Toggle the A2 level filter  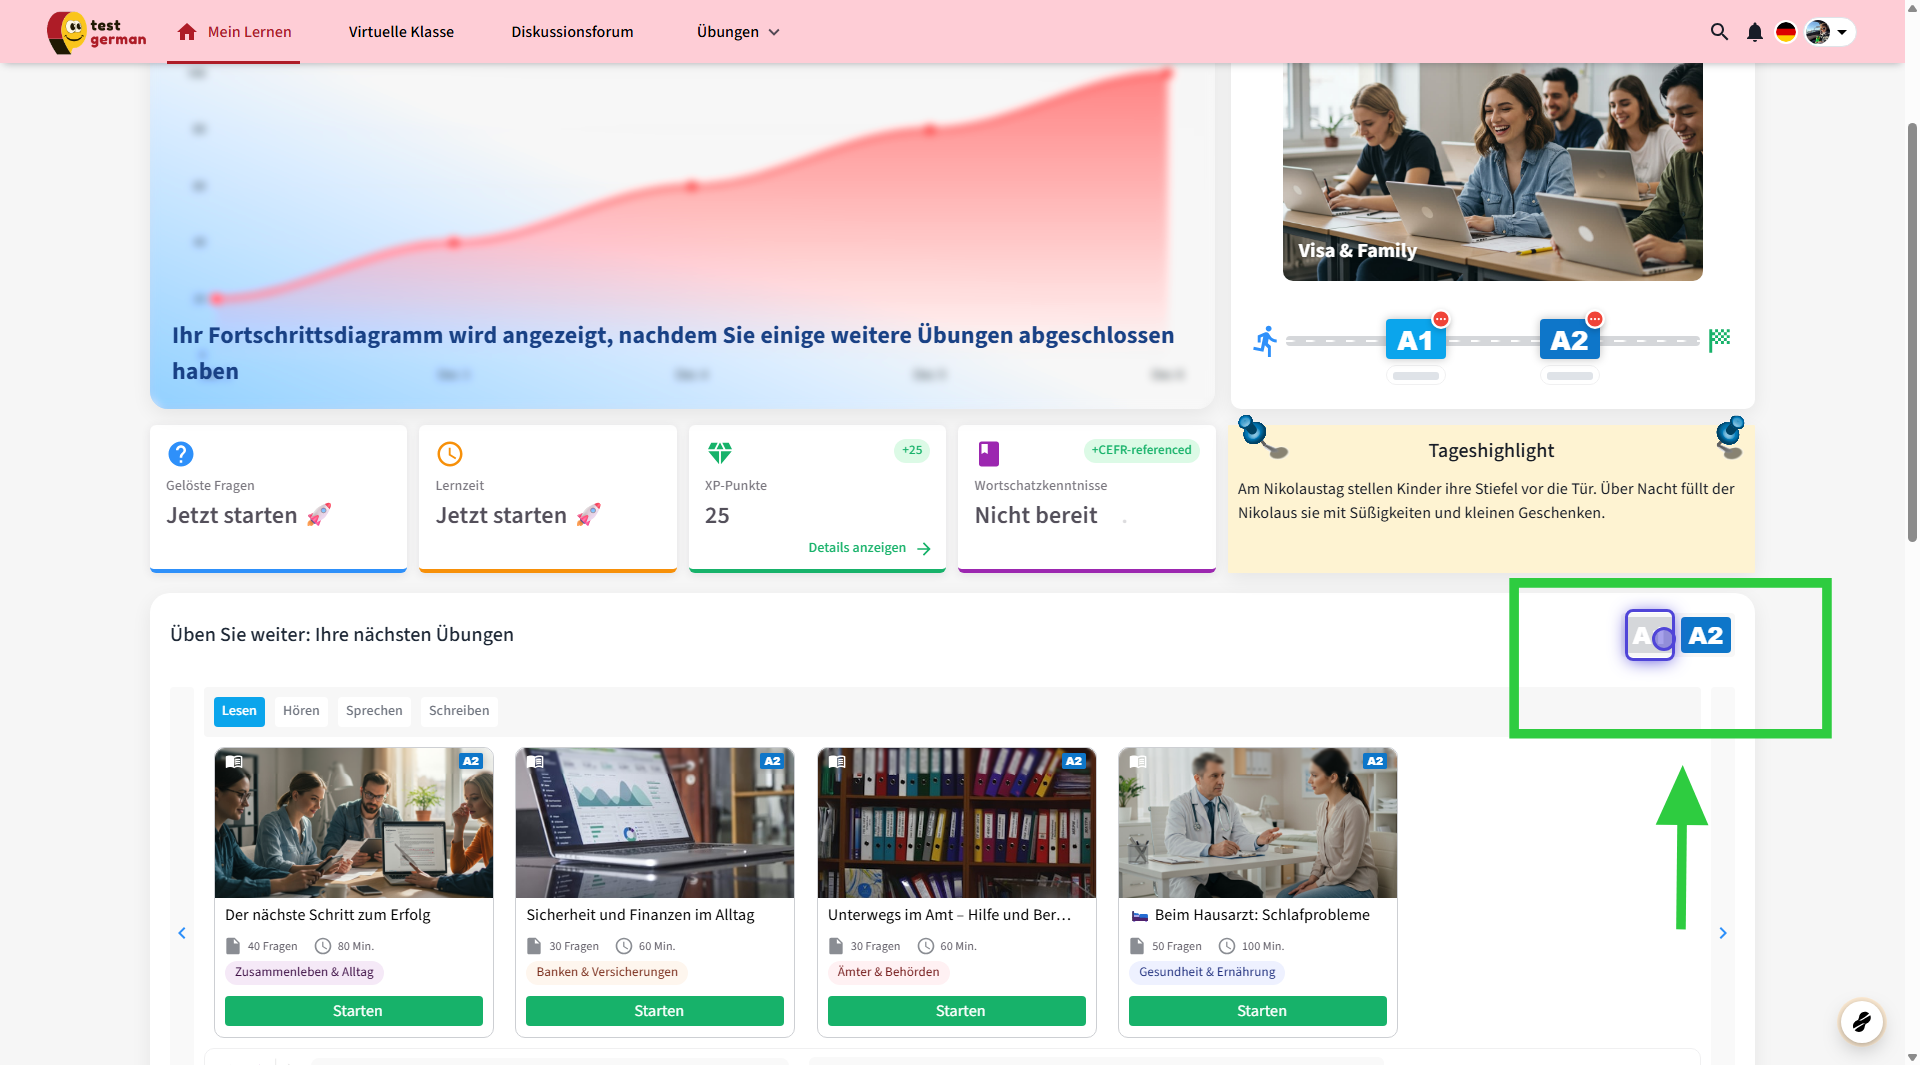click(x=1706, y=635)
